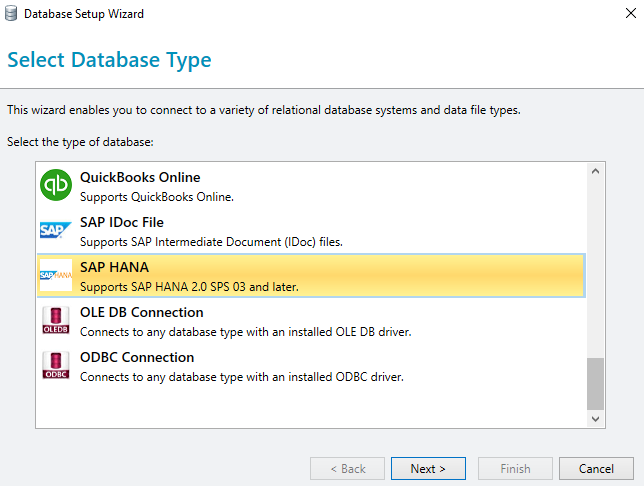Click the database wizard title bar icon

pyautogui.click(x=11, y=14)
